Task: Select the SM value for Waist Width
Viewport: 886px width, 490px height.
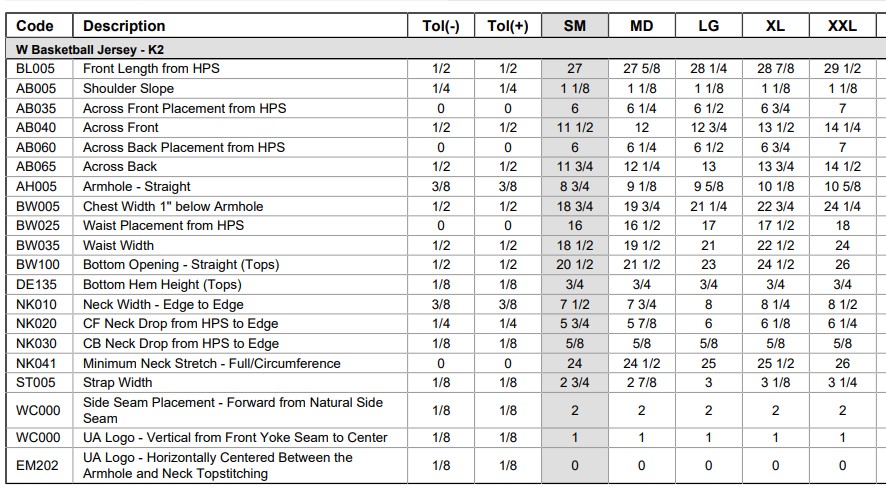Action: [x=575, y=245]
